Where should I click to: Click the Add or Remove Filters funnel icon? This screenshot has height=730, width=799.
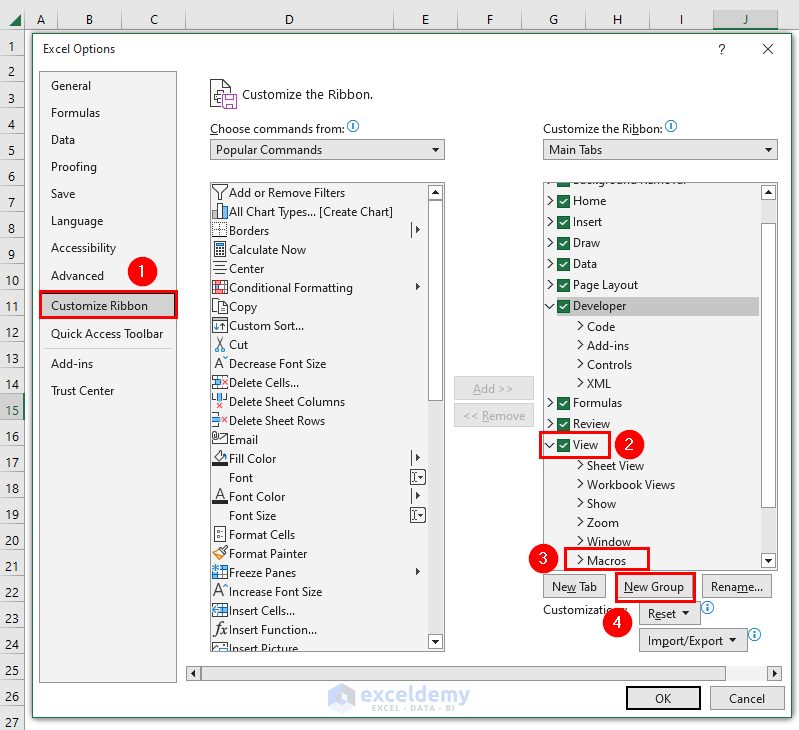pyautogui.click(x=220, y=193)
